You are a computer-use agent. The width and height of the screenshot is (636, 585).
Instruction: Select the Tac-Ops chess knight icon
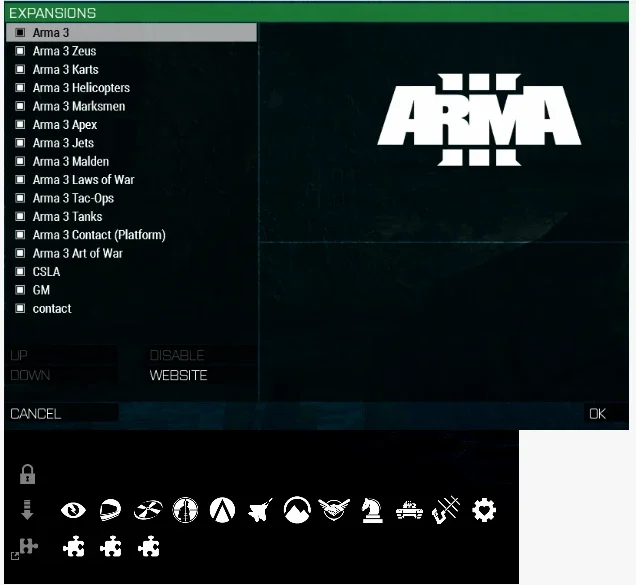372,510
